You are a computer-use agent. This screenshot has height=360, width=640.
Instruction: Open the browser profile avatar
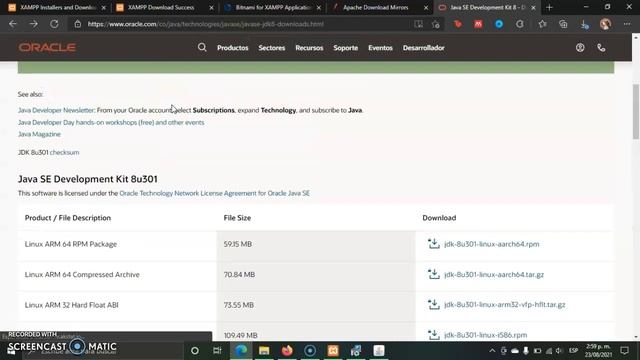tap(605, 24)
